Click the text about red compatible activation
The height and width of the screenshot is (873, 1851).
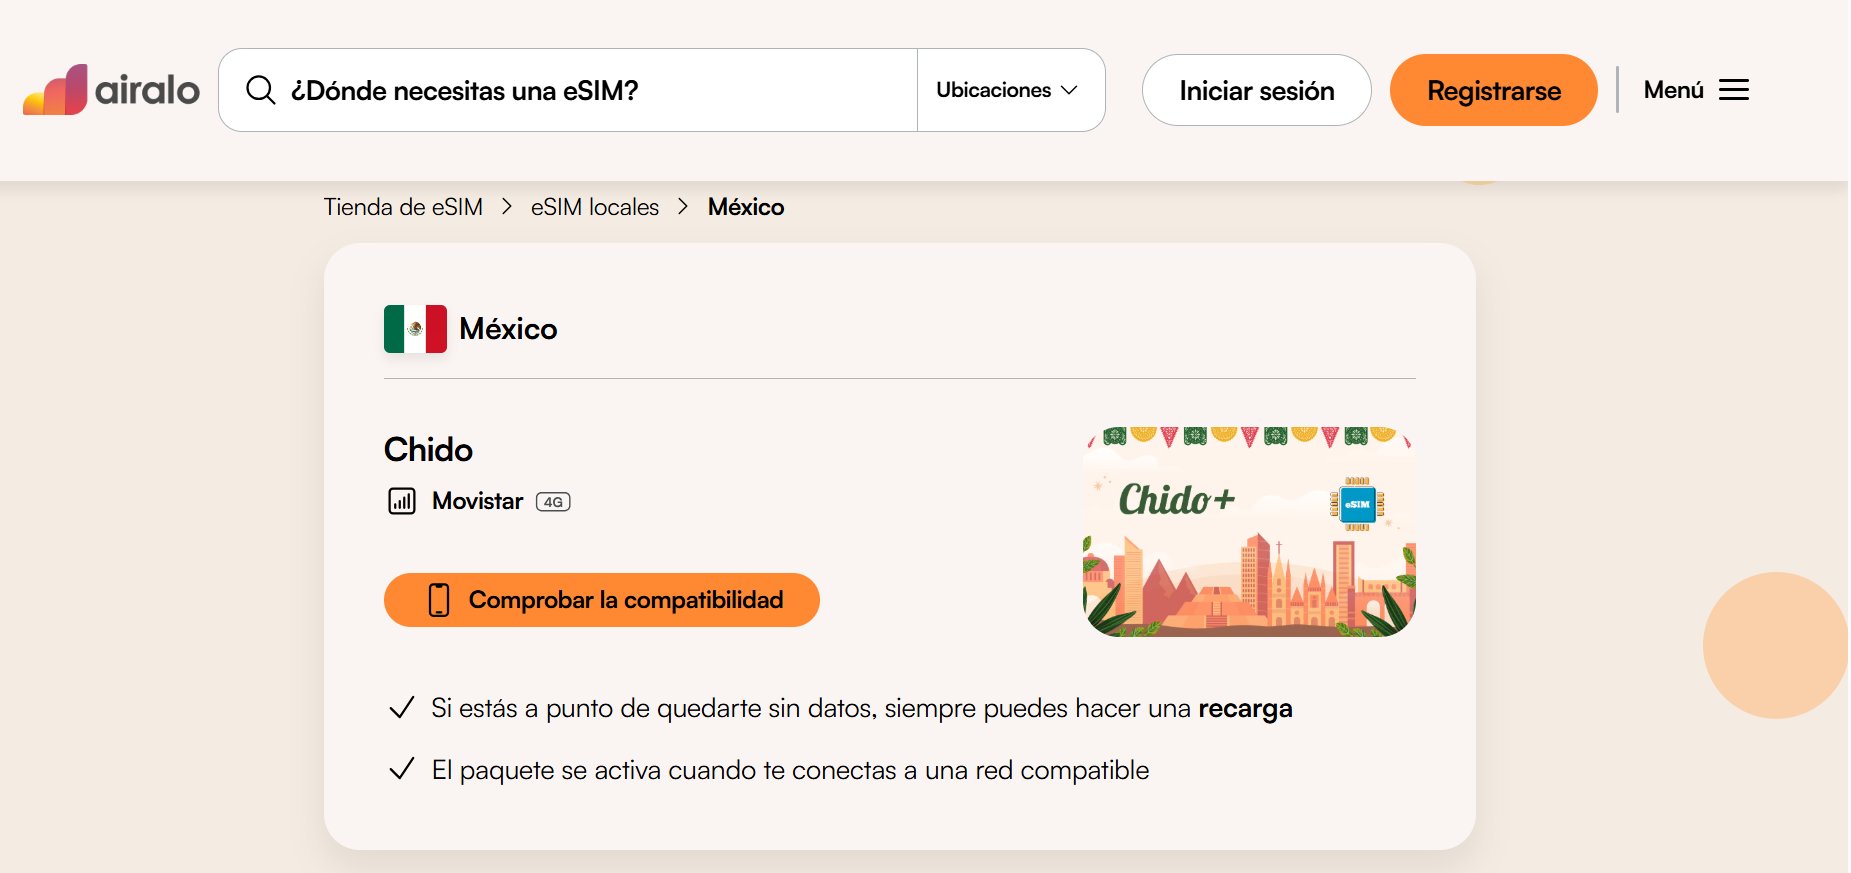coord(790,770)
